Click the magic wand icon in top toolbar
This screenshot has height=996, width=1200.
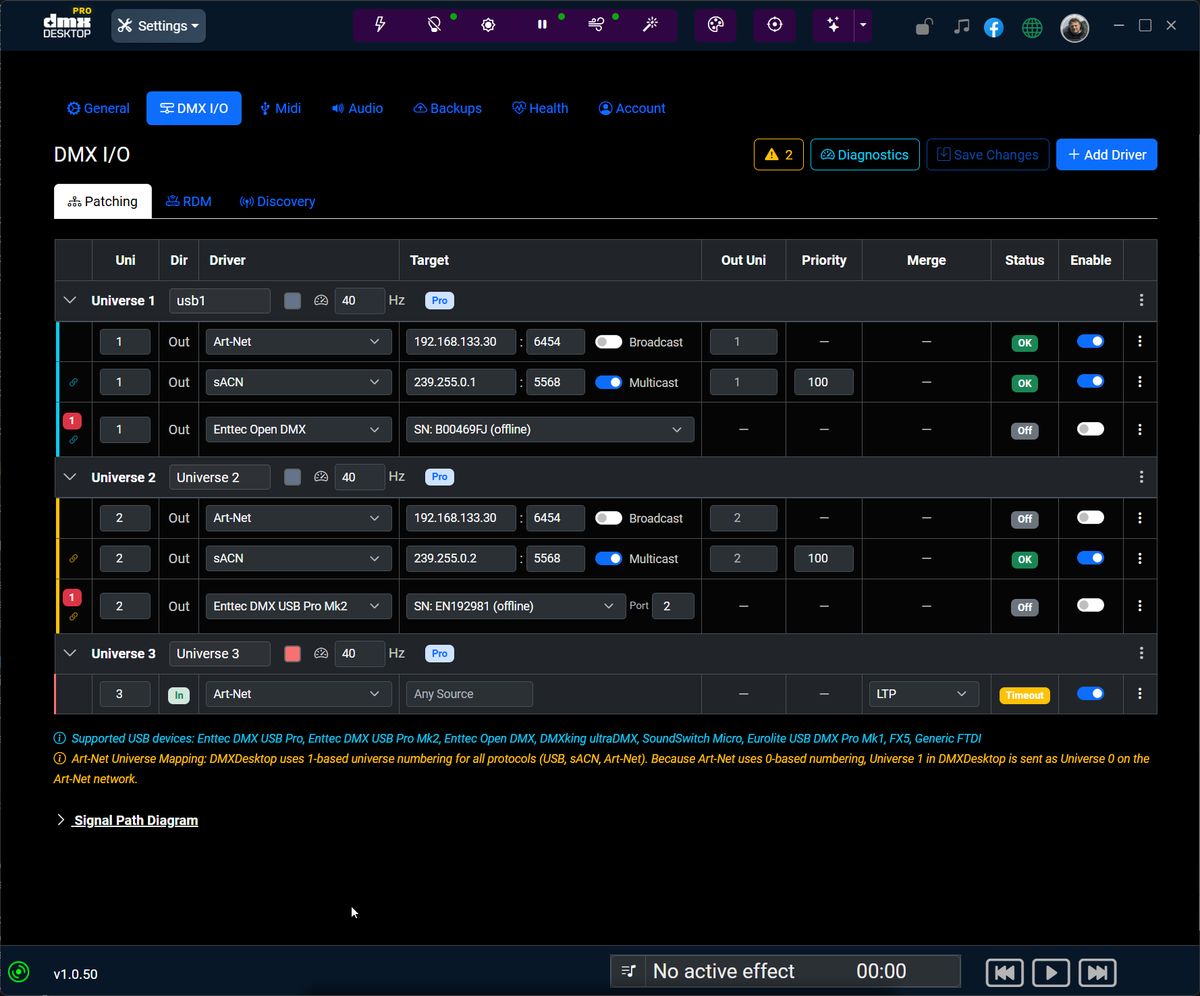pos(650,25)
